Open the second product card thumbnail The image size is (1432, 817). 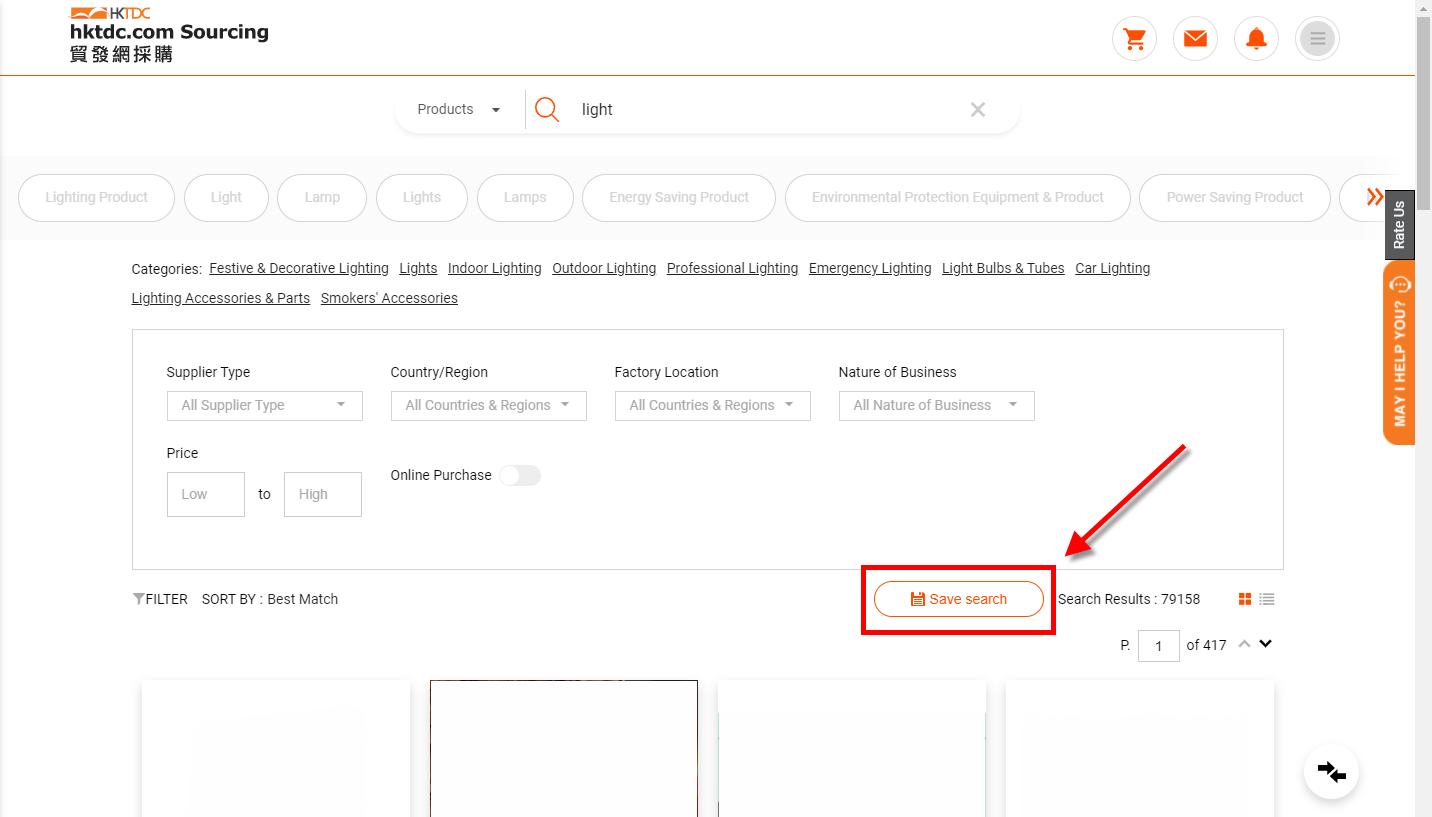click(564, 748)
